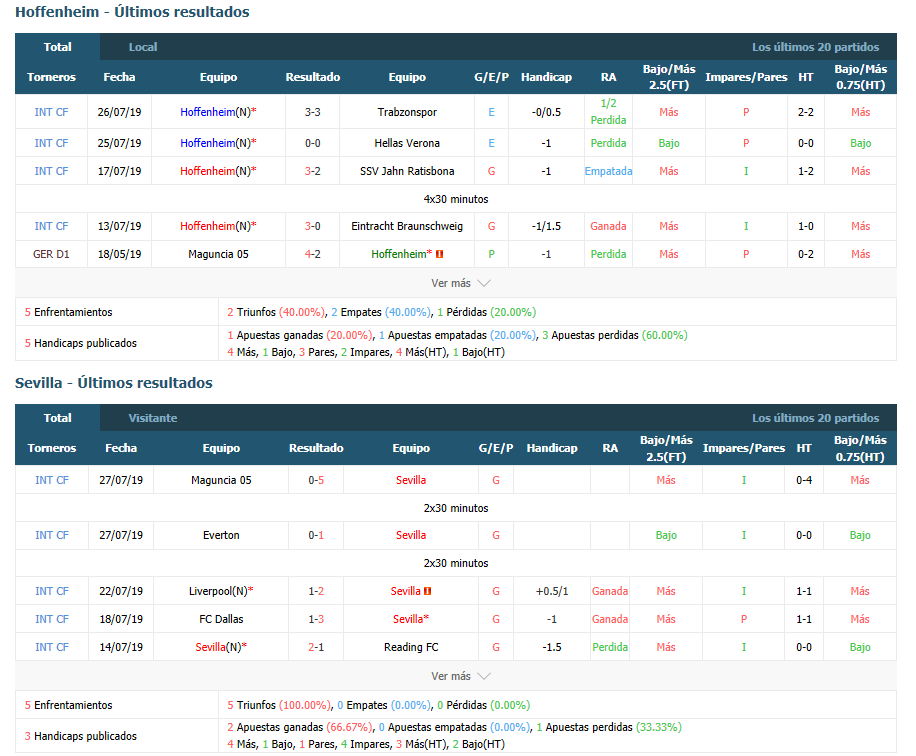This screenshot has height=756, width=916.
Task: Open FC Dallas team link
Action: coord(221,619)
